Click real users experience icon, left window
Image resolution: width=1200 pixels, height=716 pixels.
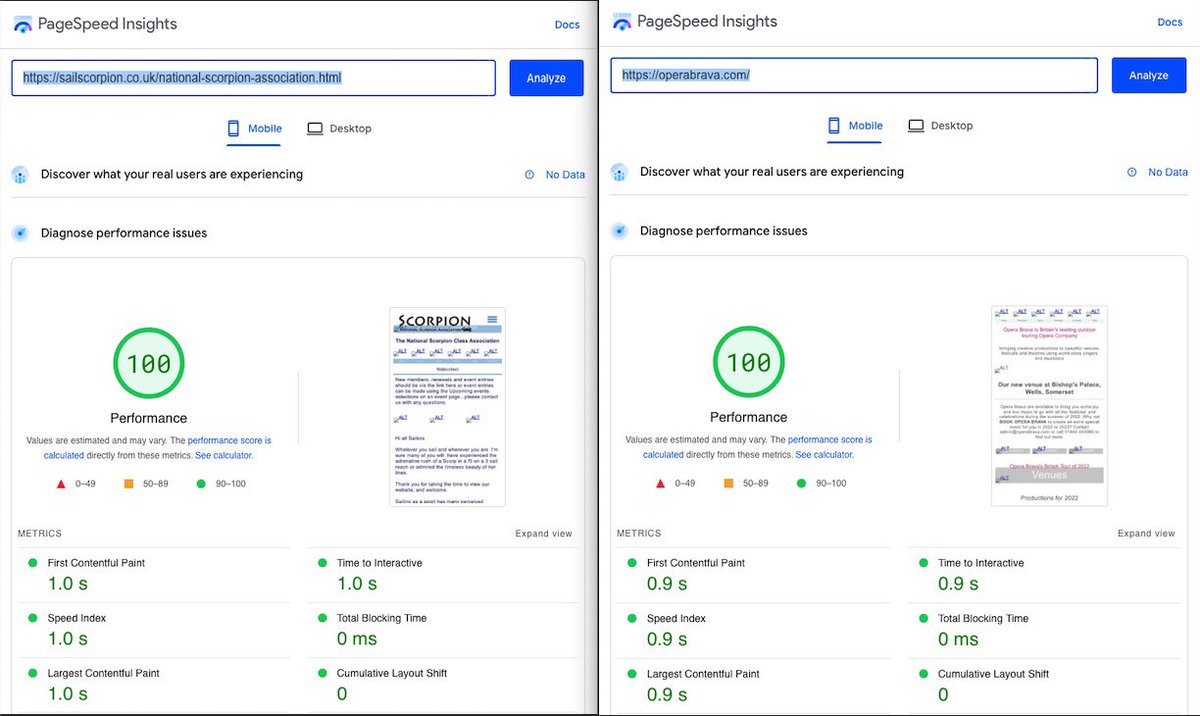tap(20, 175)
